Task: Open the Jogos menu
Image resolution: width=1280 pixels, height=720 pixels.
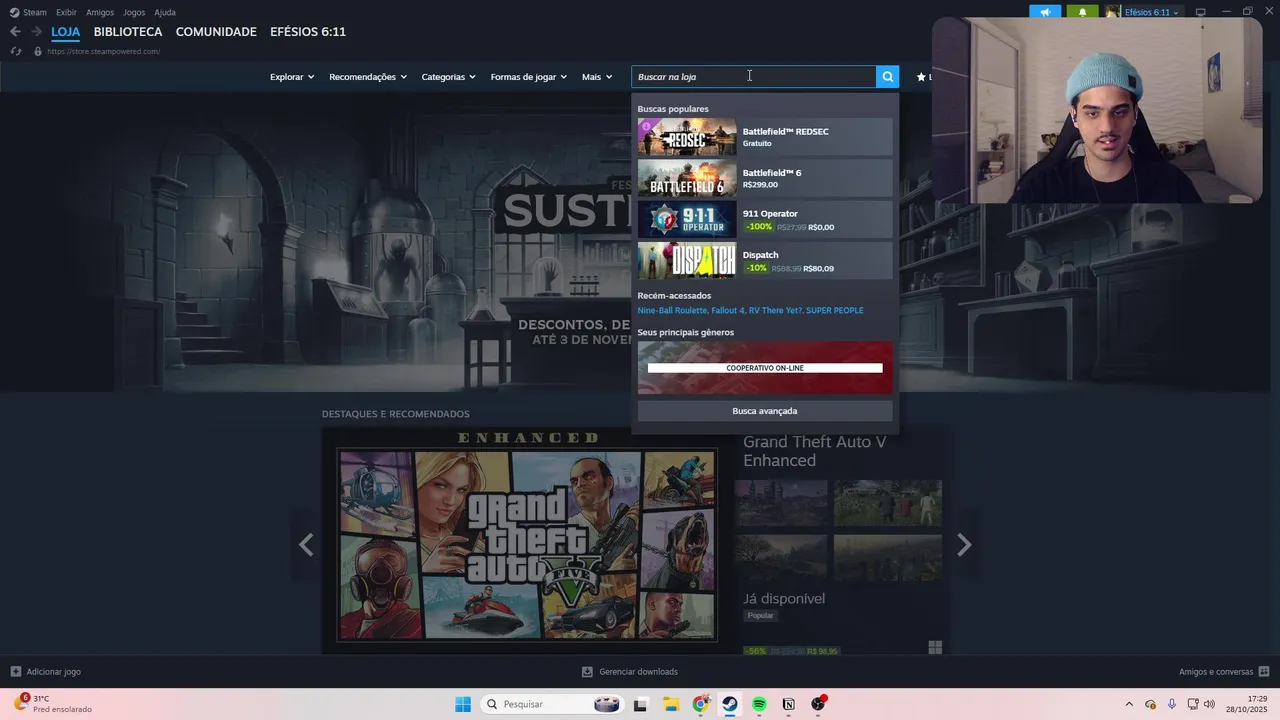Action: pos(134,12)
